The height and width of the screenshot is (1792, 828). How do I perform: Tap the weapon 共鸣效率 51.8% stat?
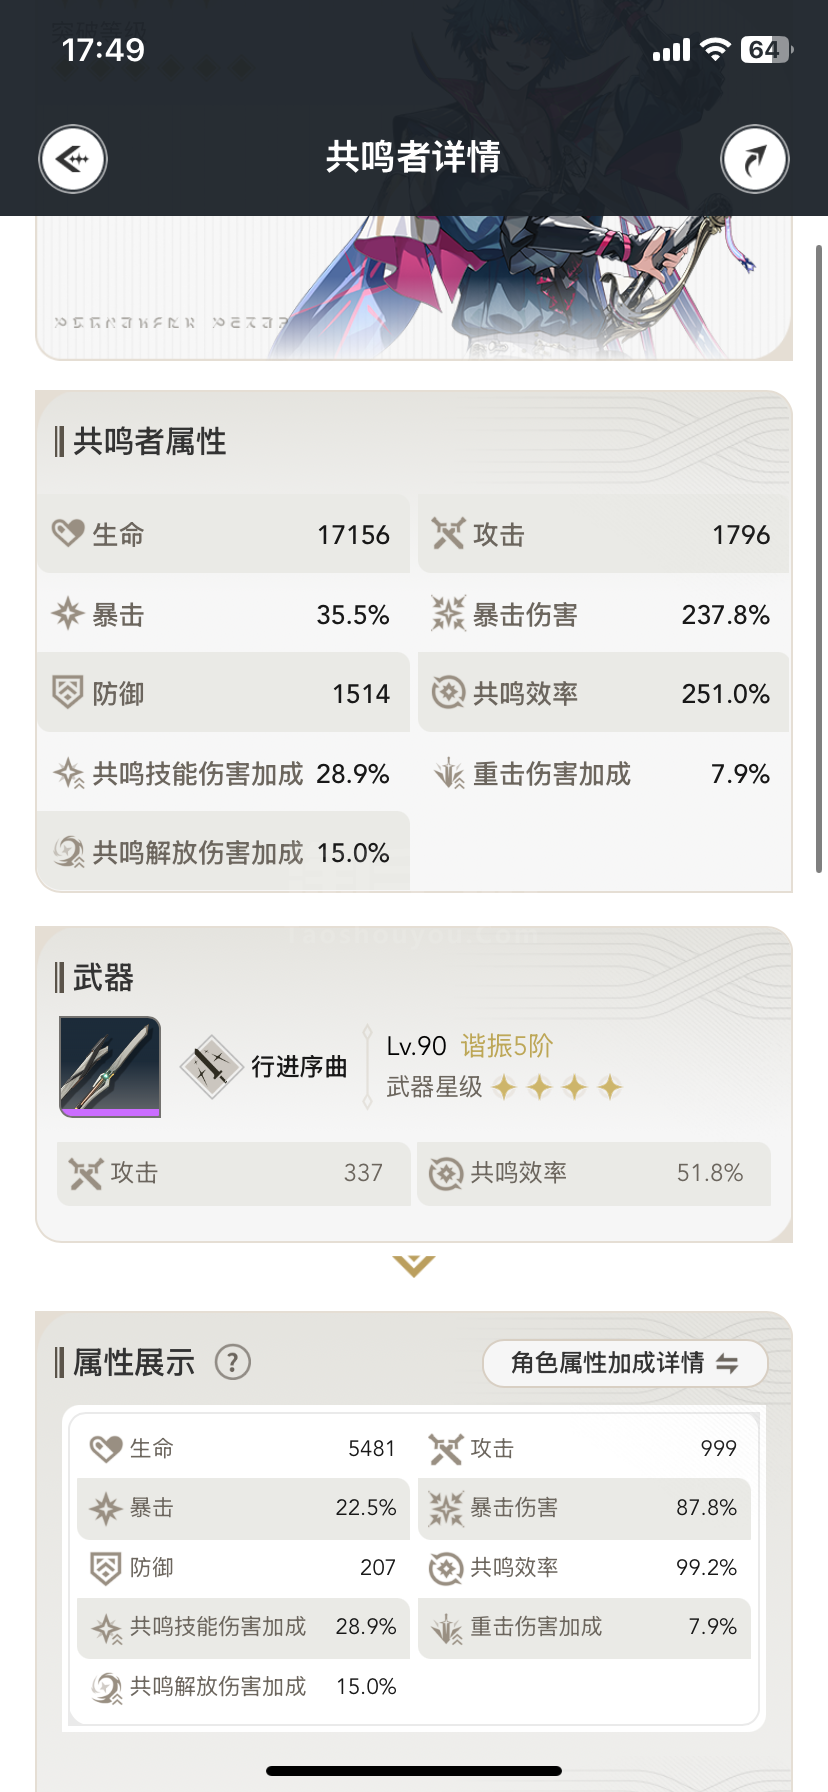point(594,1173)
